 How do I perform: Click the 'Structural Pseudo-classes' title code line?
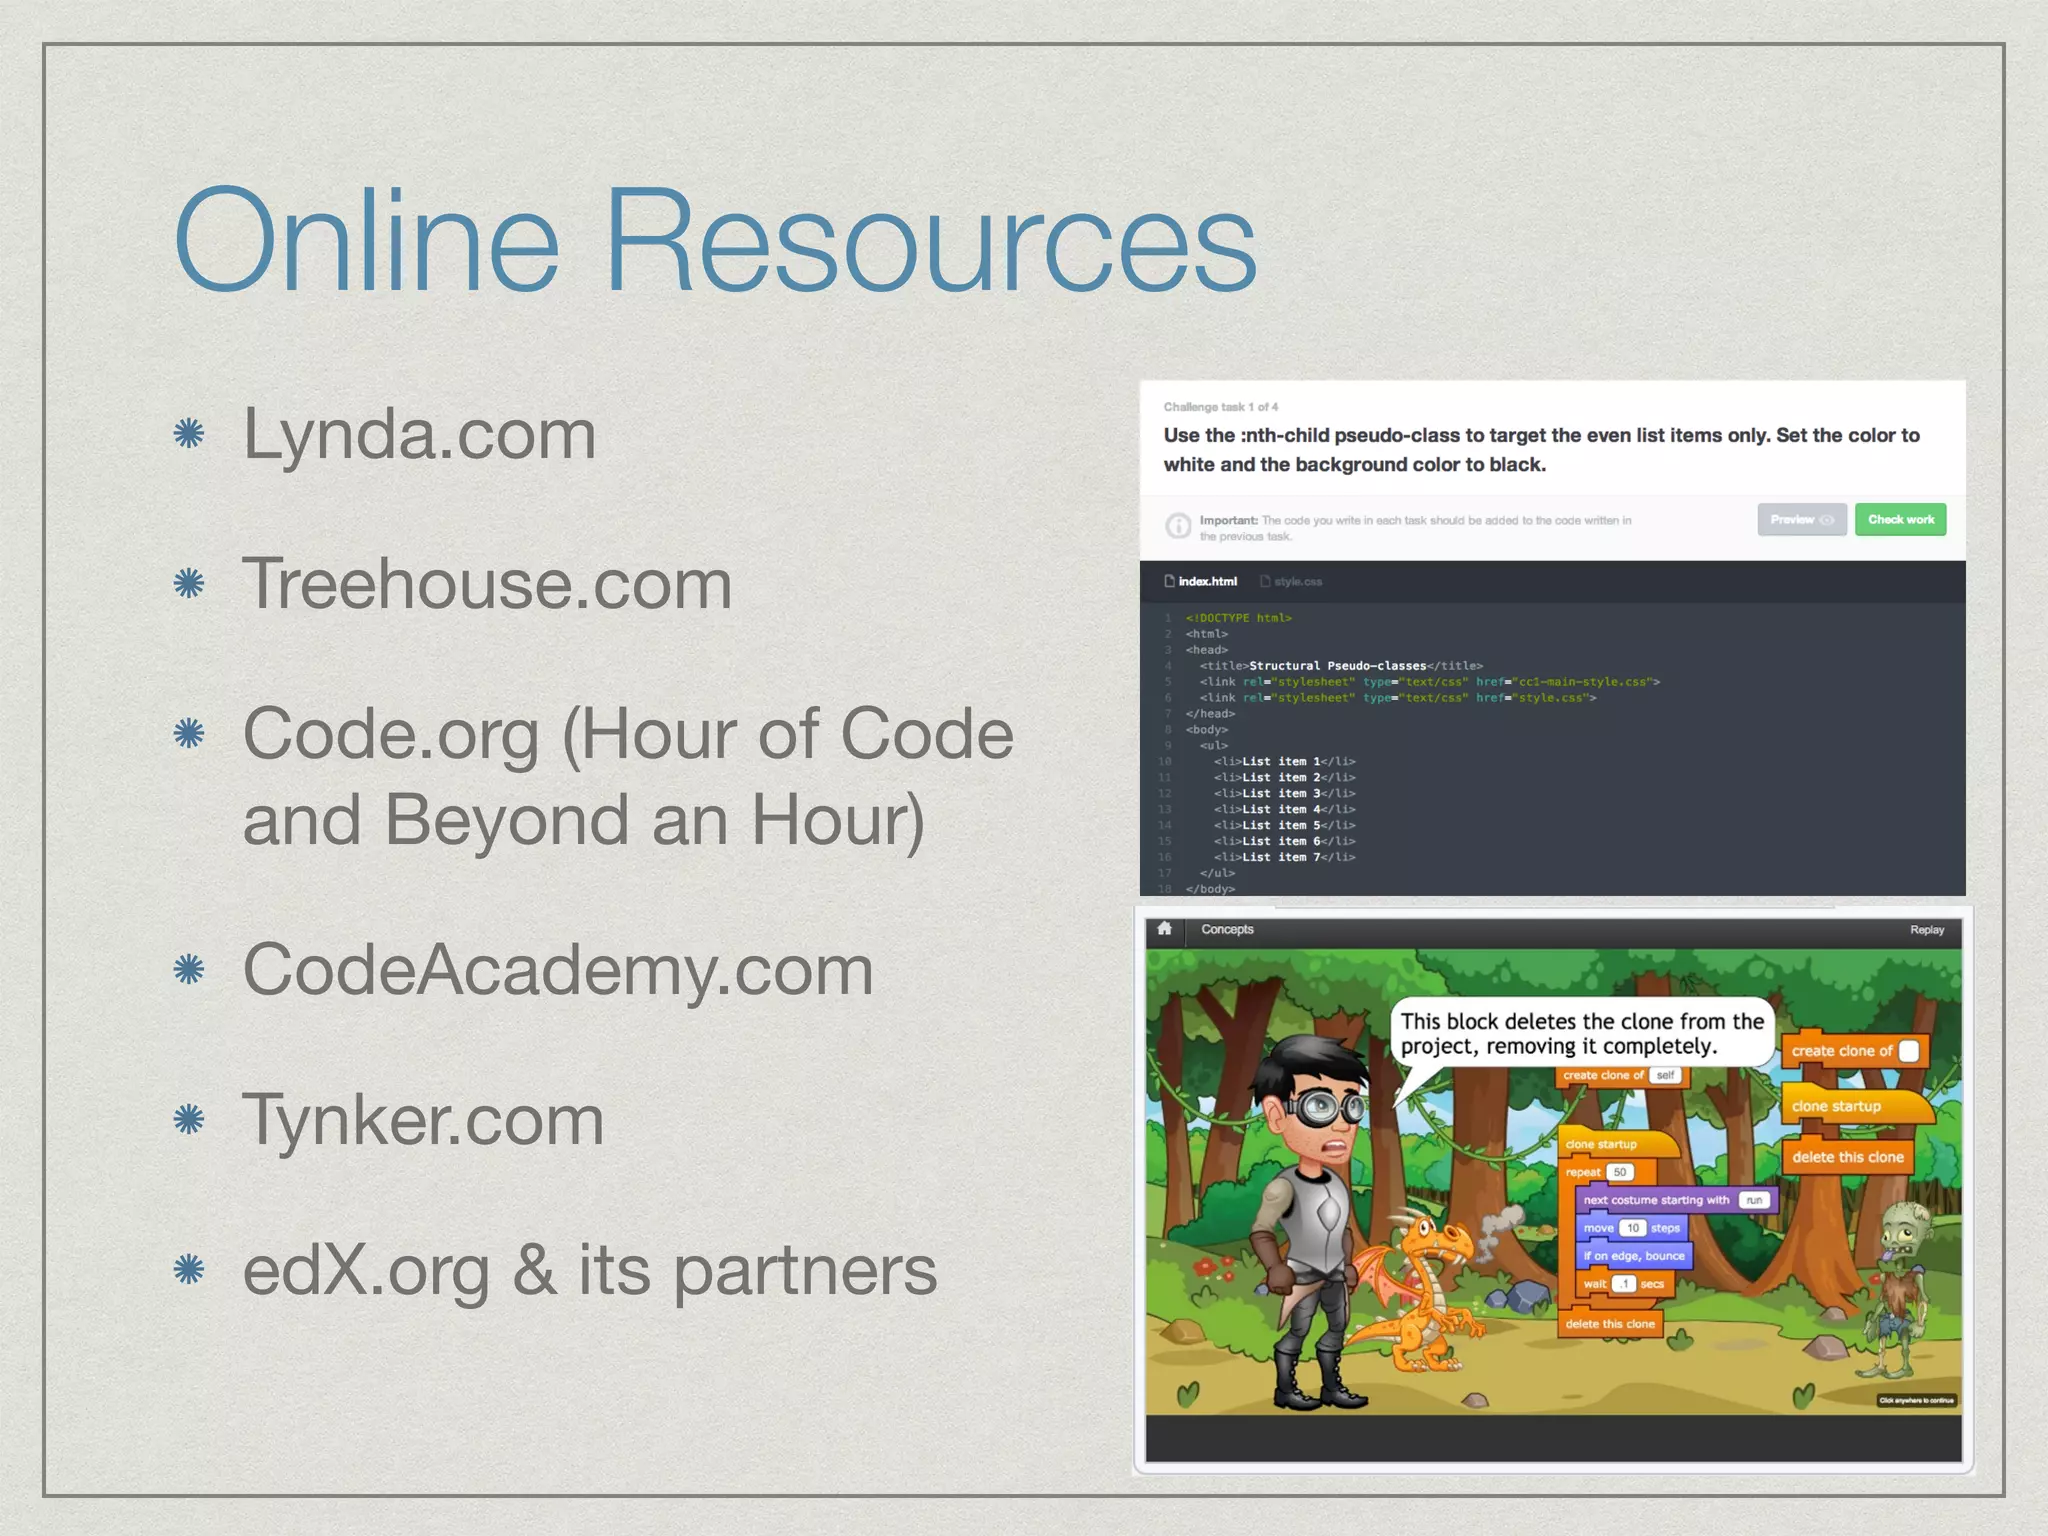tap(1341, 665)
